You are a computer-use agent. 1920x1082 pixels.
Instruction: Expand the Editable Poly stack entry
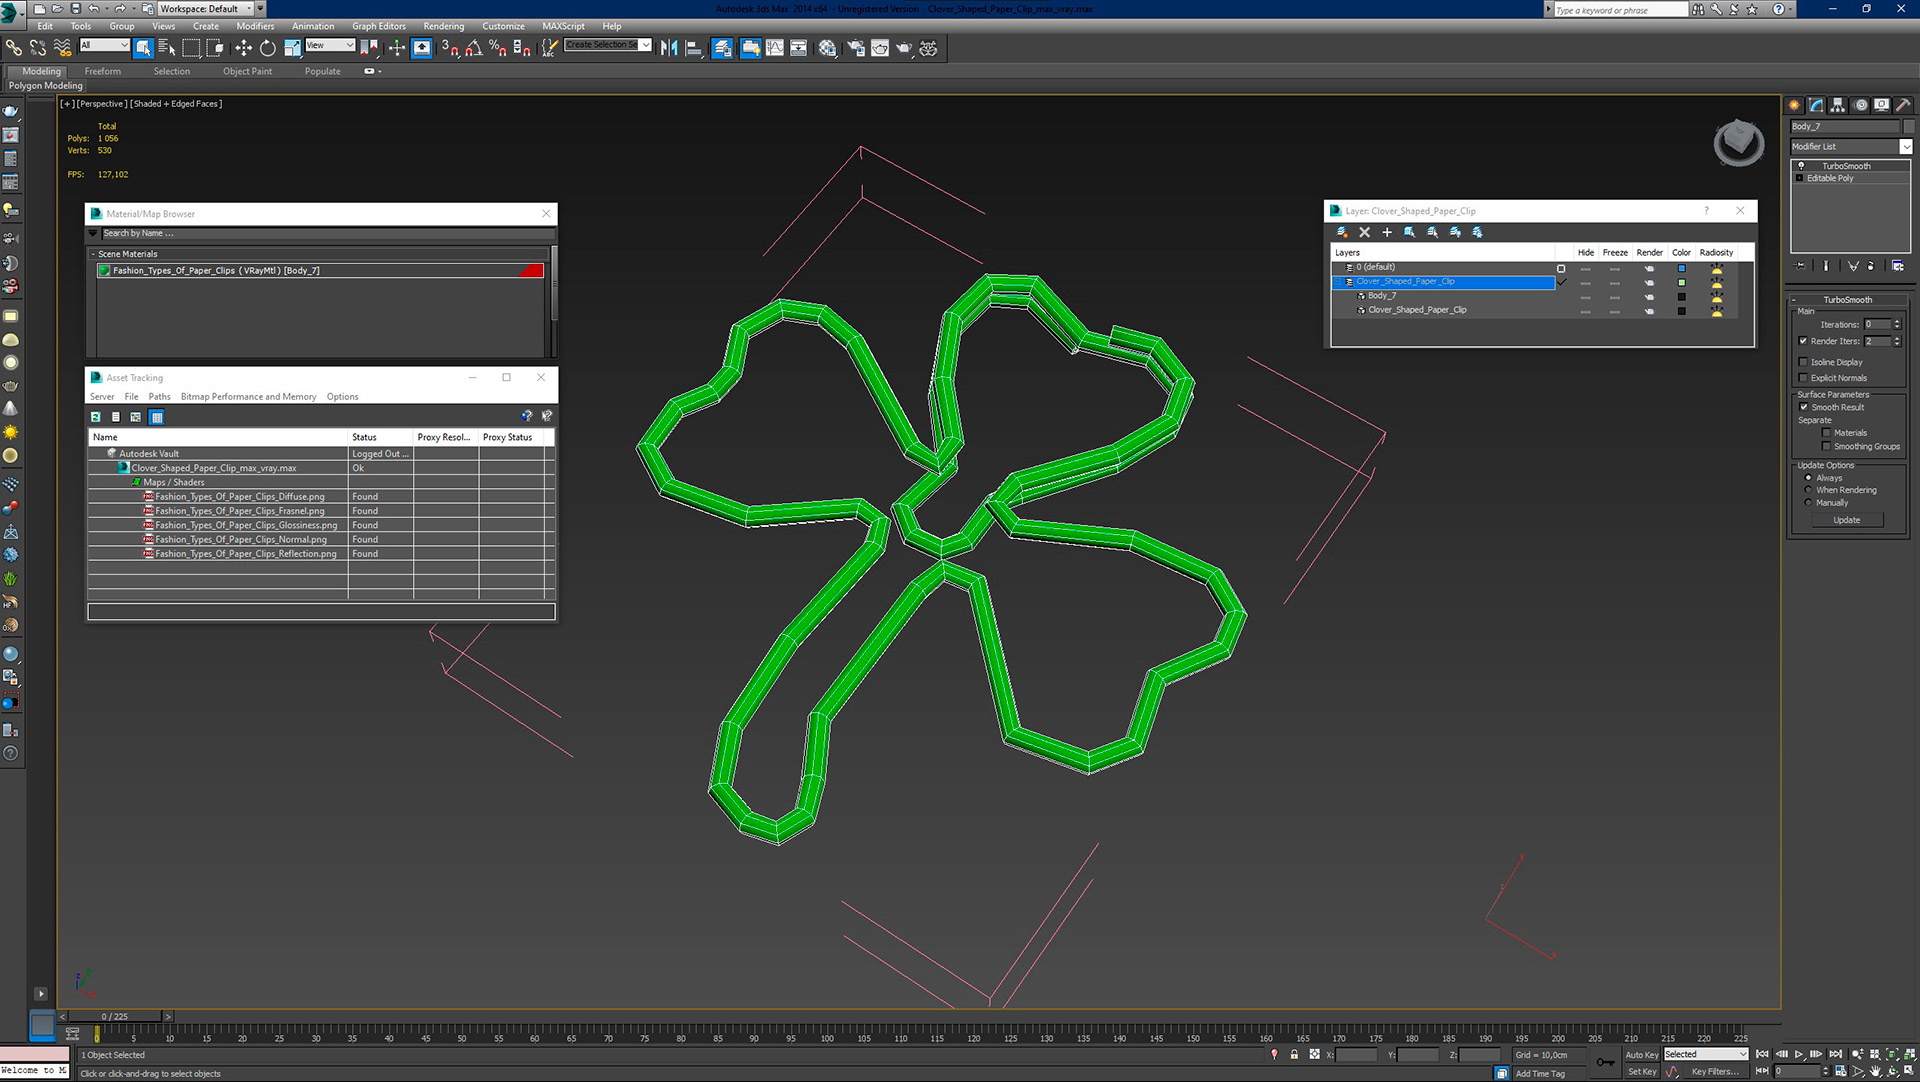click(x=1800, y=178)
